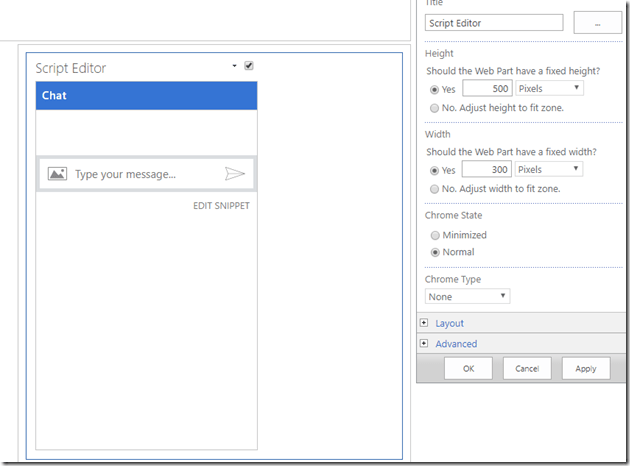This screenshot has height=466, width=630.
Task: Open the height Pixels unit dropdown
Action: 549,88
